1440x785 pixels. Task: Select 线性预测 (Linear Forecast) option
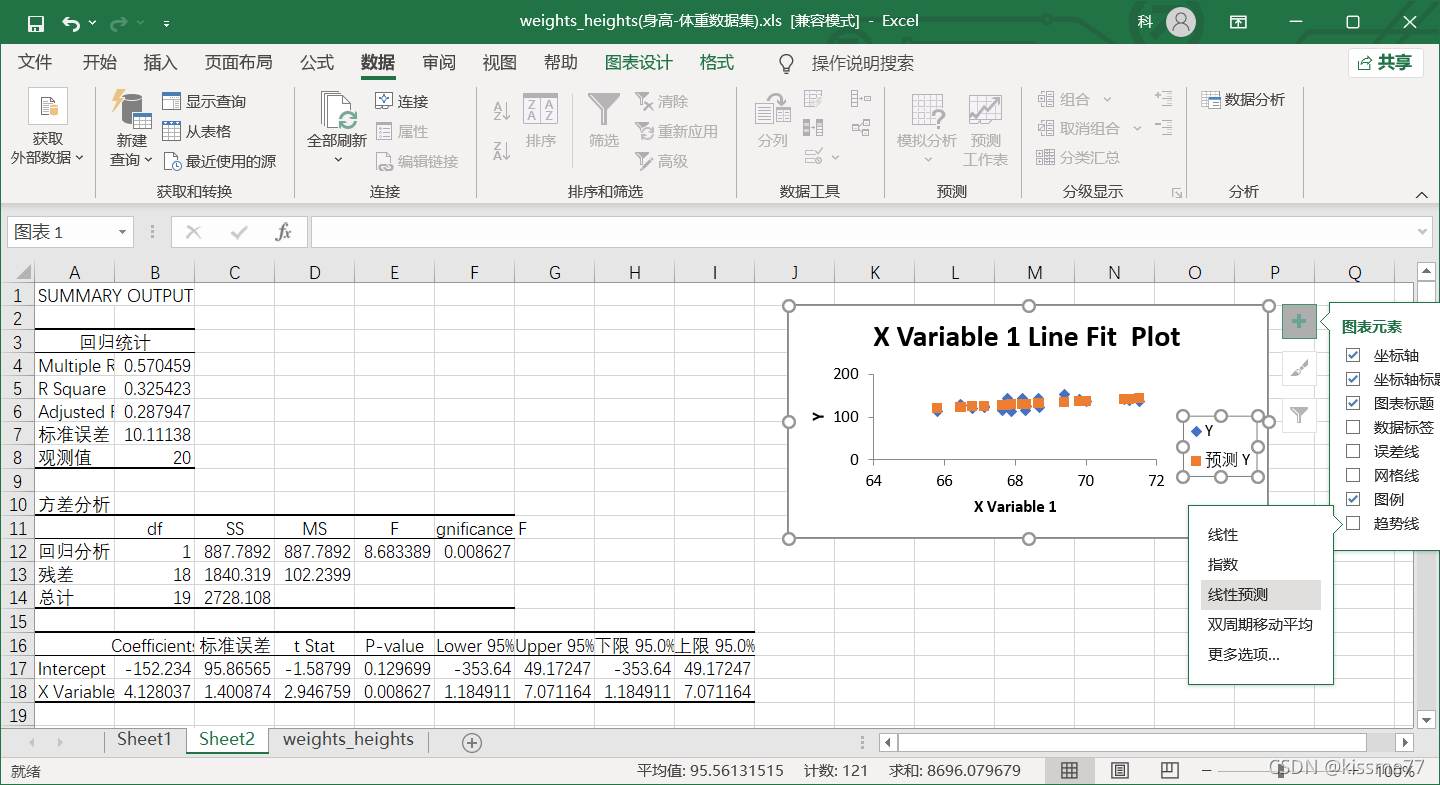tap(1260, 595)
